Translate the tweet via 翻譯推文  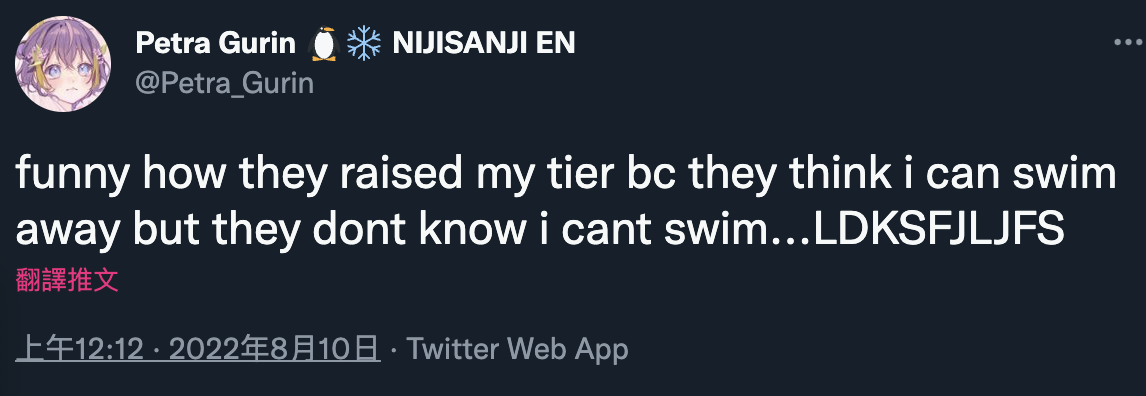point(67,280)
